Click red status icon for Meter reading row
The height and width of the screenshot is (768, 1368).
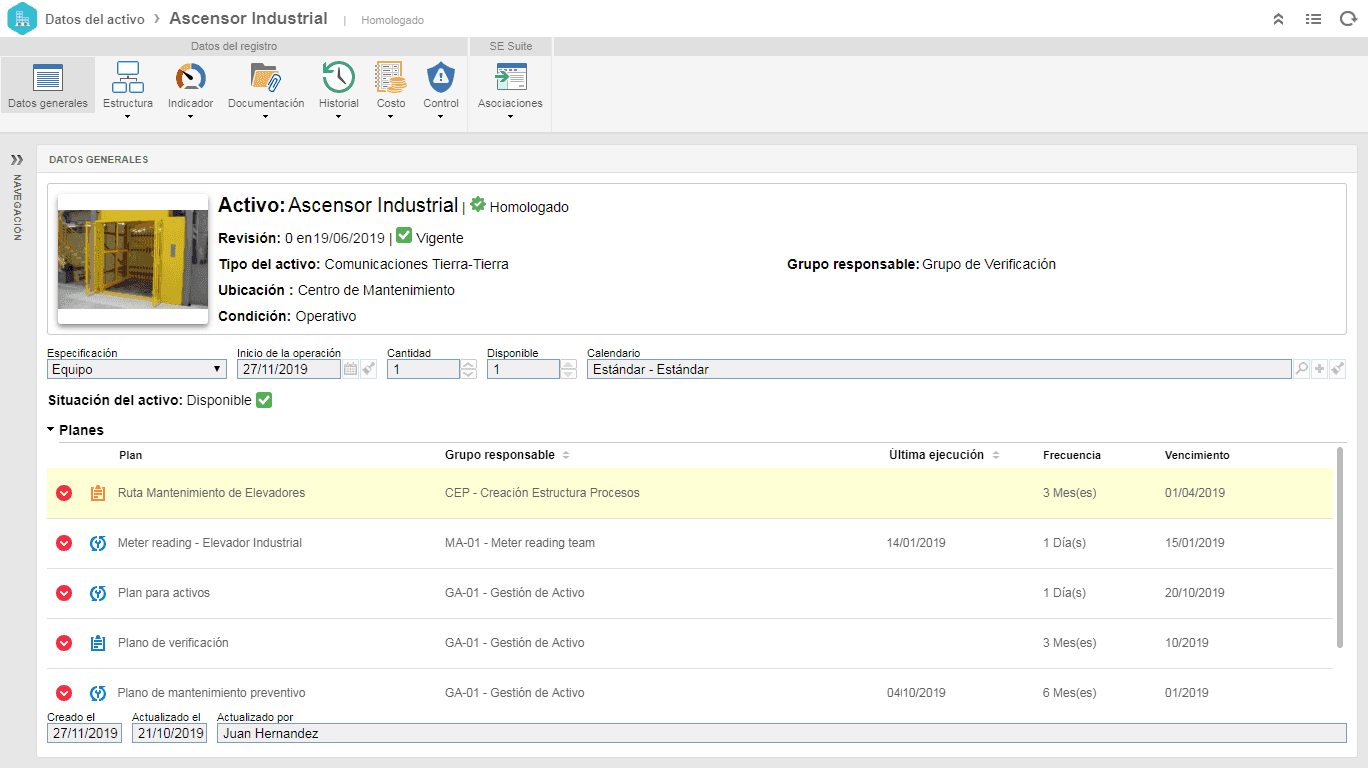point(64,543)
